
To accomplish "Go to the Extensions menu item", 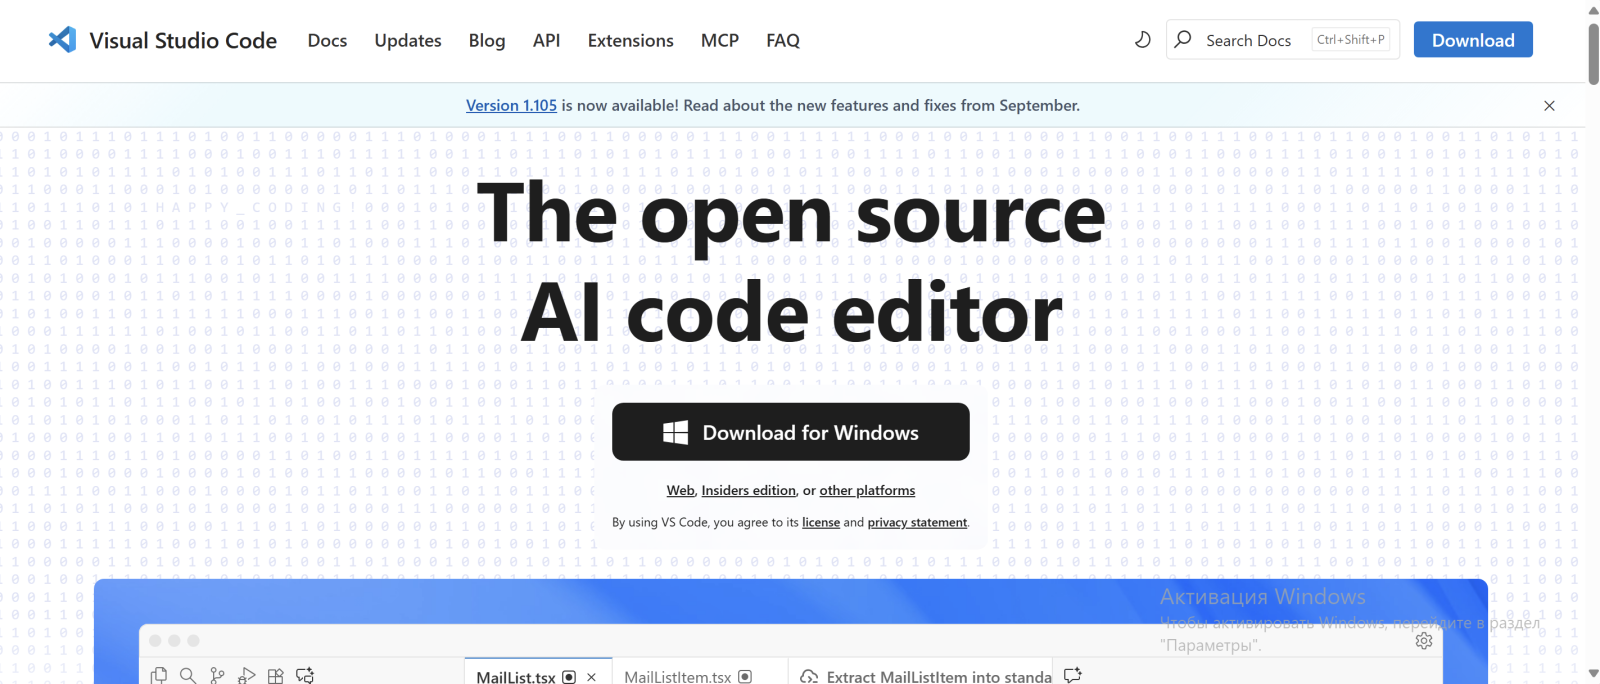I will coord(630,41).
